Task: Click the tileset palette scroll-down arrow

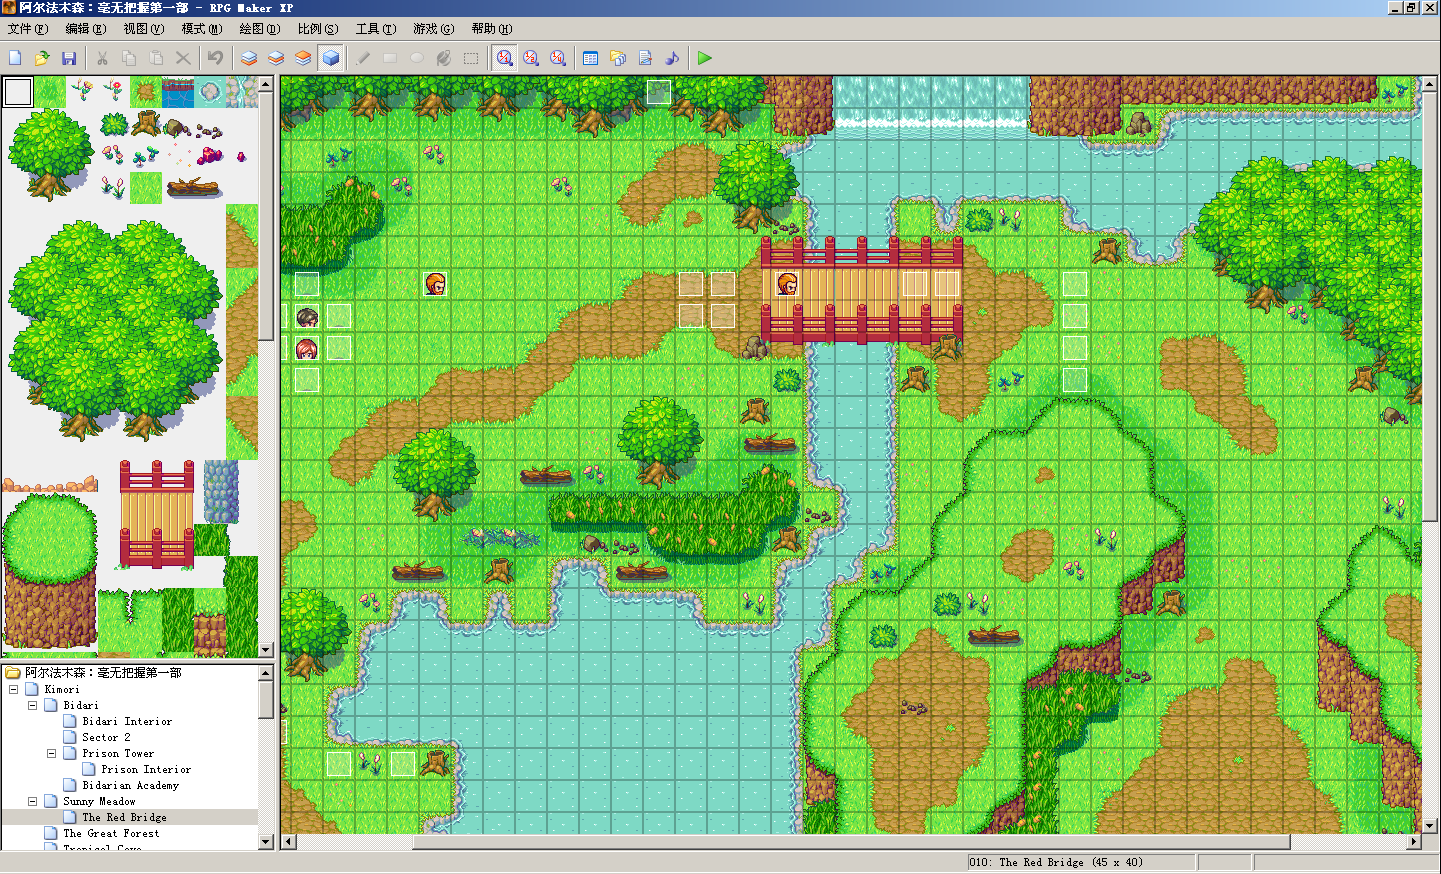Action: (x=266, y=649)
